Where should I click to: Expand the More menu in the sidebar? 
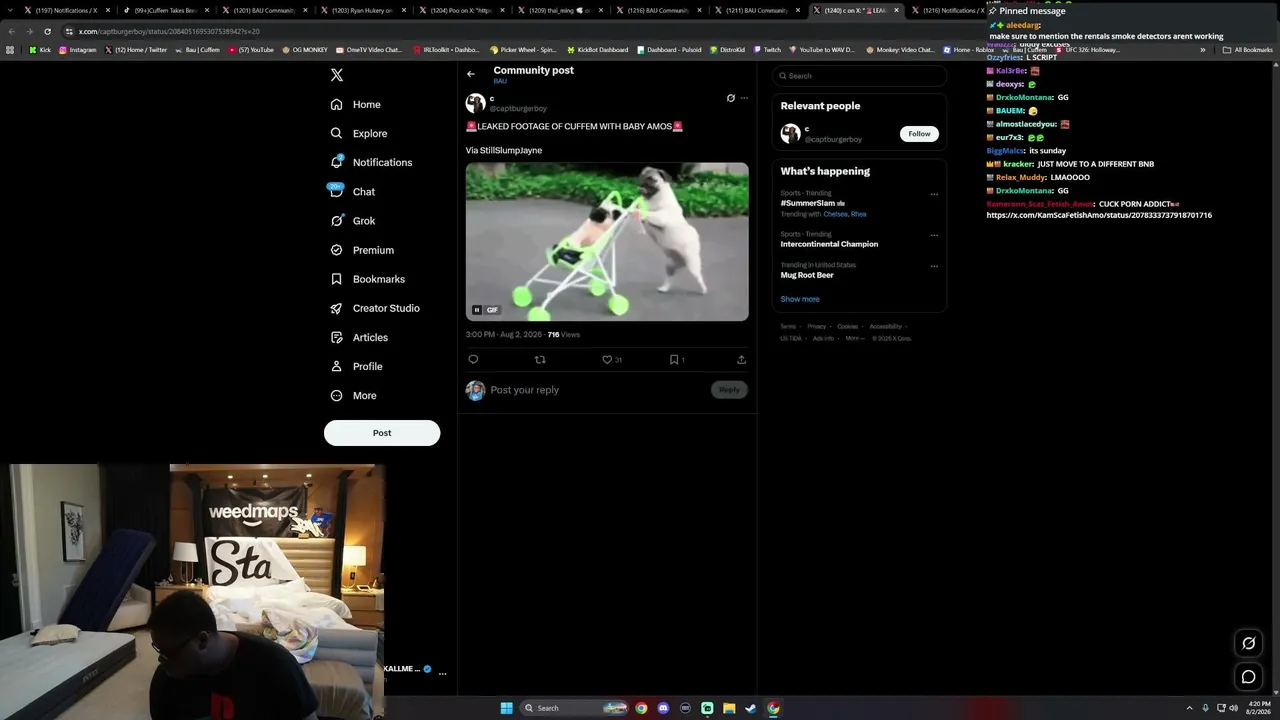point(354,395)
